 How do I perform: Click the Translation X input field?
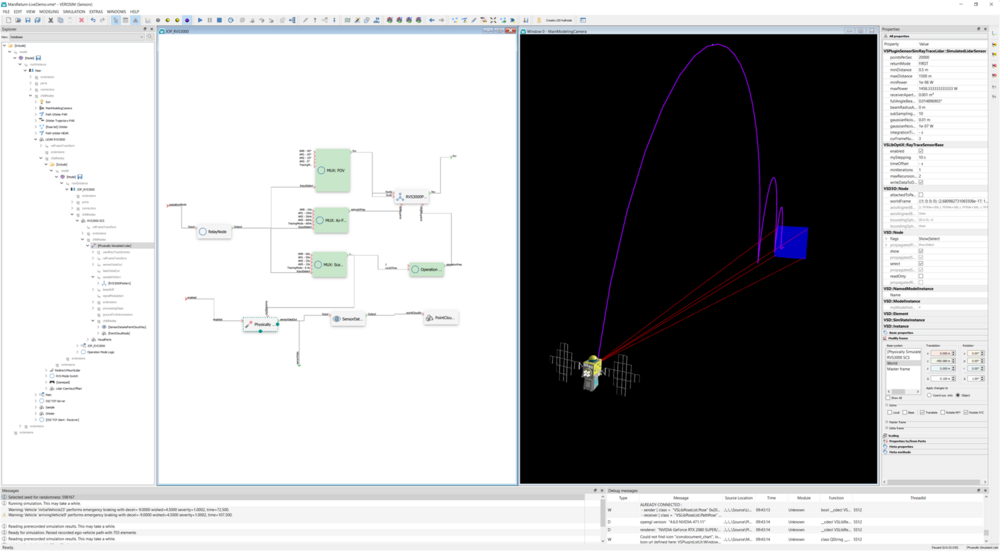(941, 353)
